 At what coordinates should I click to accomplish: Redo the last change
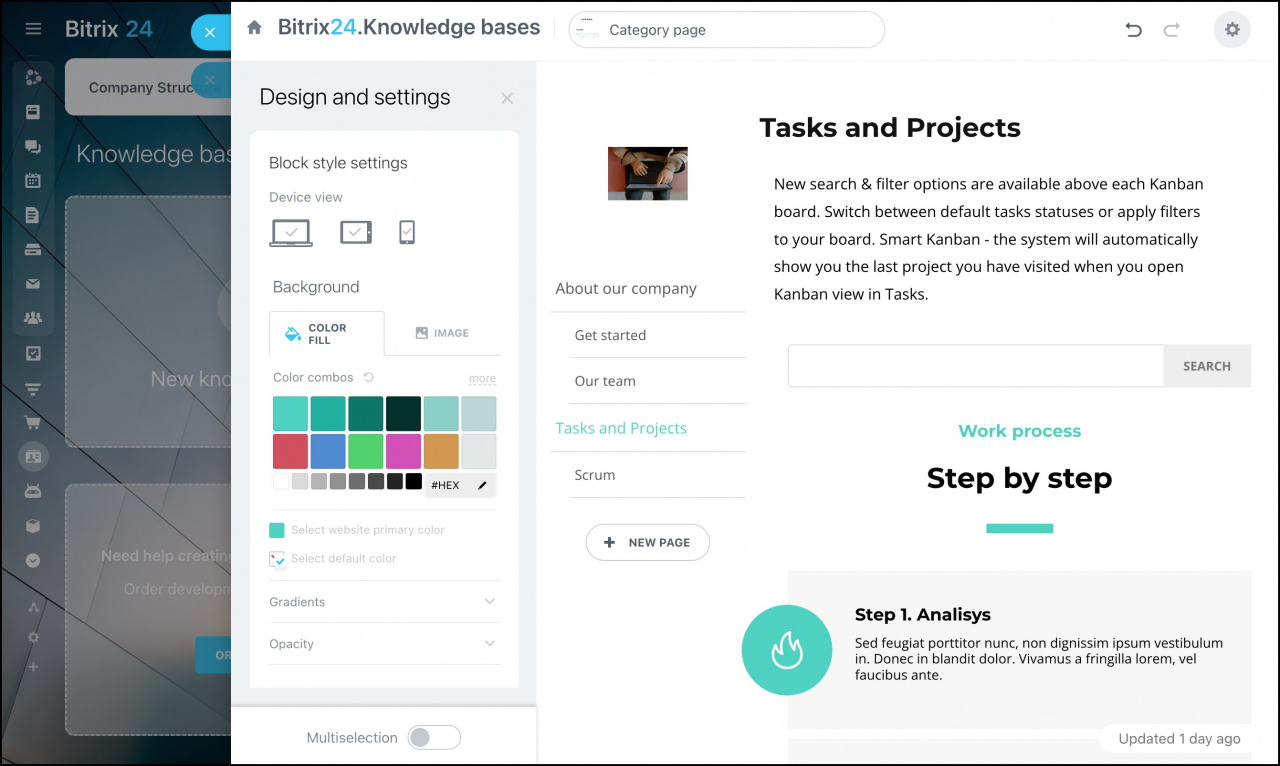1171,30
